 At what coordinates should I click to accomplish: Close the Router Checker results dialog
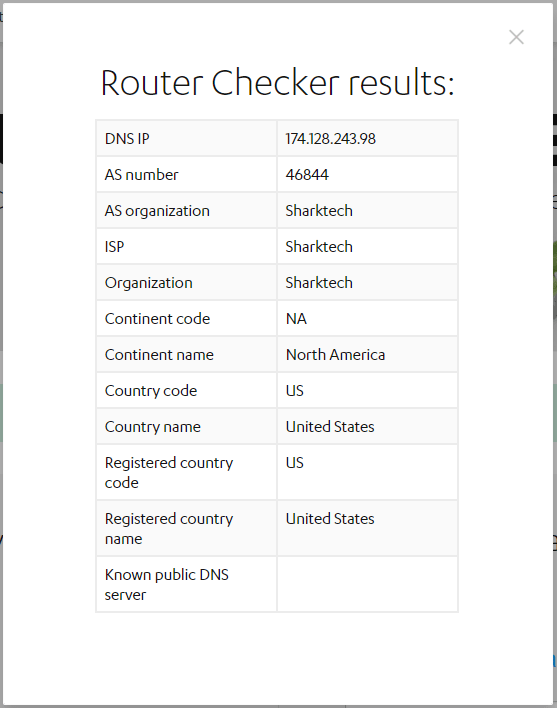[x=516, y=37]
